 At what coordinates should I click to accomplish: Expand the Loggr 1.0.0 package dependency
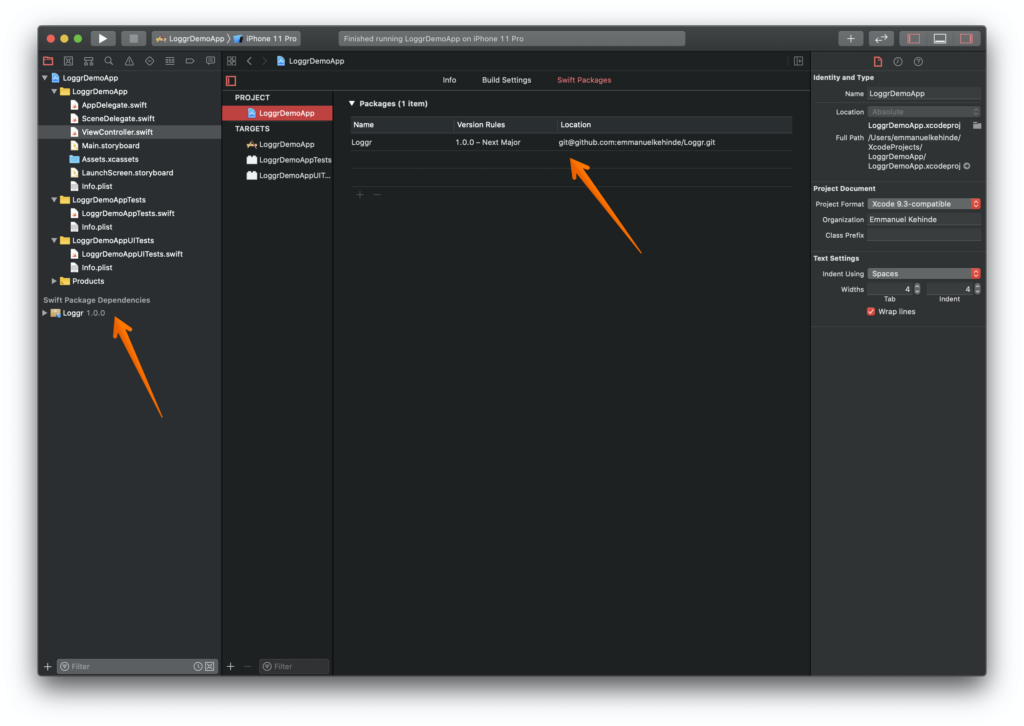(44, 313)
